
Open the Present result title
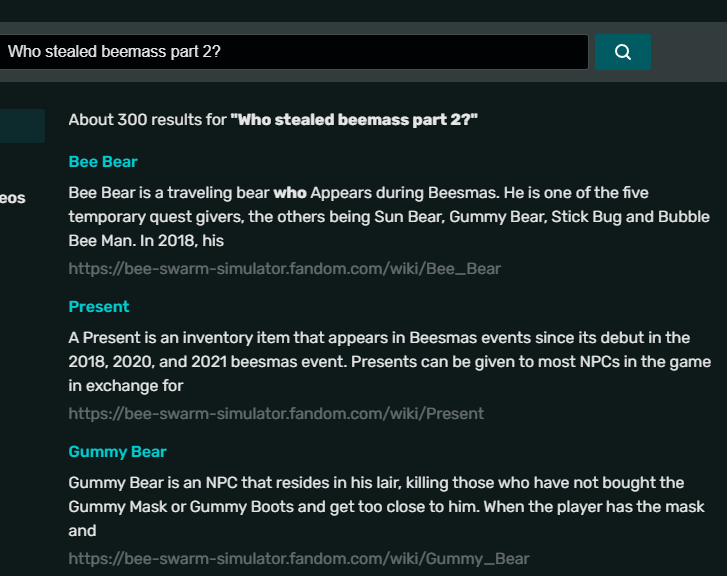click(x=99, y=307)
